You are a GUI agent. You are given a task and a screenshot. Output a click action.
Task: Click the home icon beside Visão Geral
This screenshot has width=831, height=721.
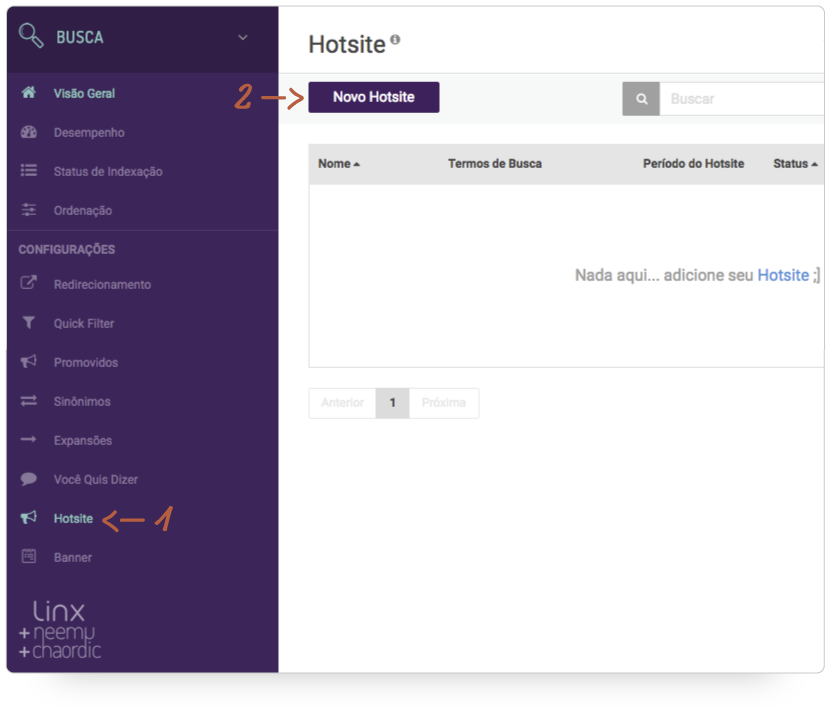[29, 93]
